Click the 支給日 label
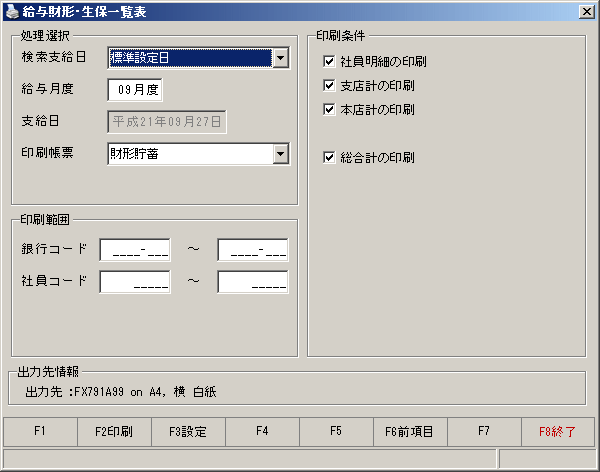The image size is (600, 472). click(40, 121)
